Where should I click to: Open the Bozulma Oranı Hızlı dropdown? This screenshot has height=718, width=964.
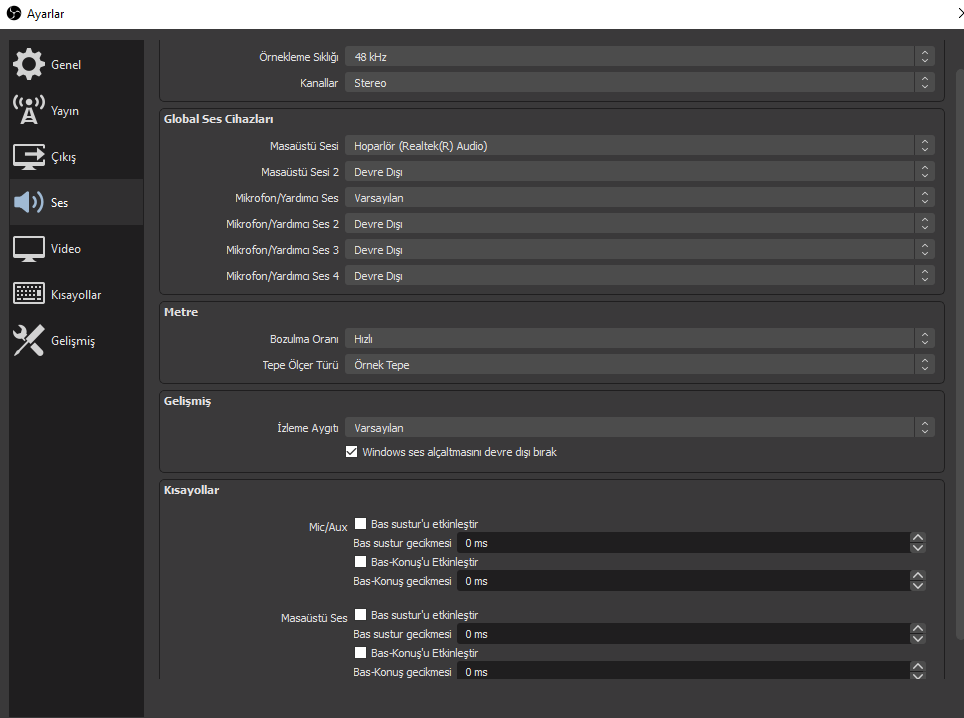(x=639, y=339)
